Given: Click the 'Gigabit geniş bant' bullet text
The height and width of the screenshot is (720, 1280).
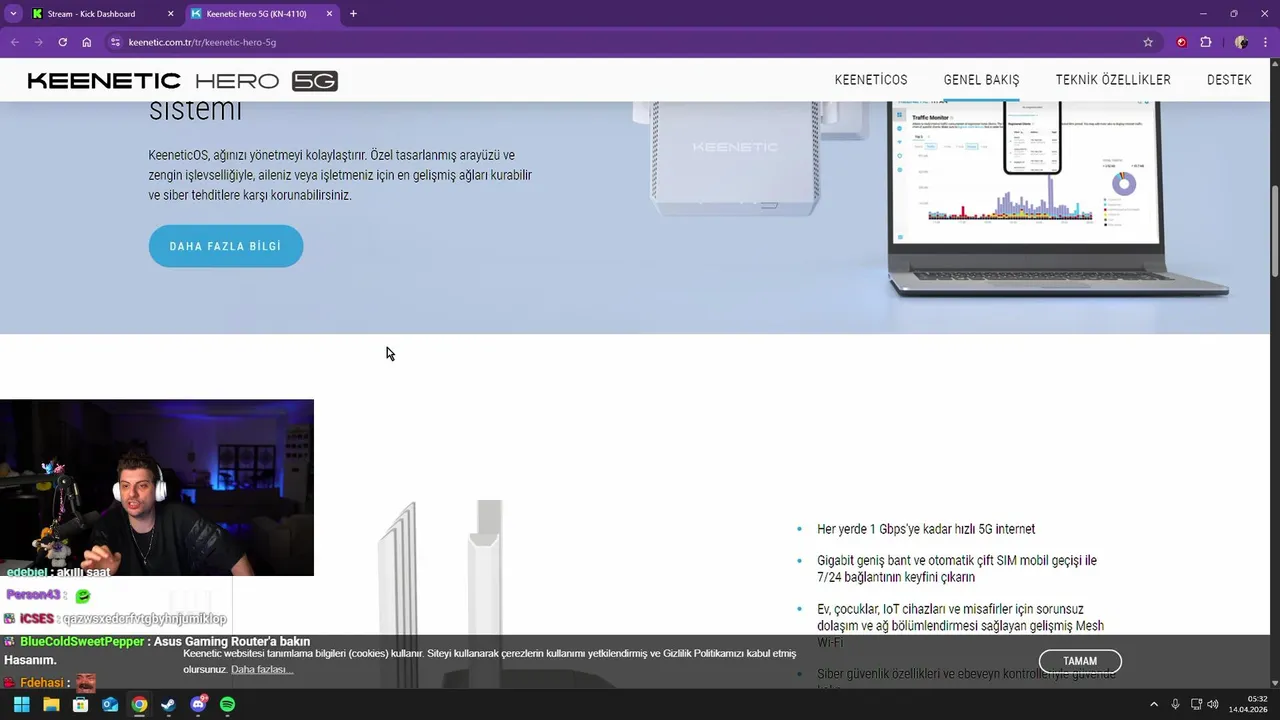Looking at the screenshot, I should 957,569.
